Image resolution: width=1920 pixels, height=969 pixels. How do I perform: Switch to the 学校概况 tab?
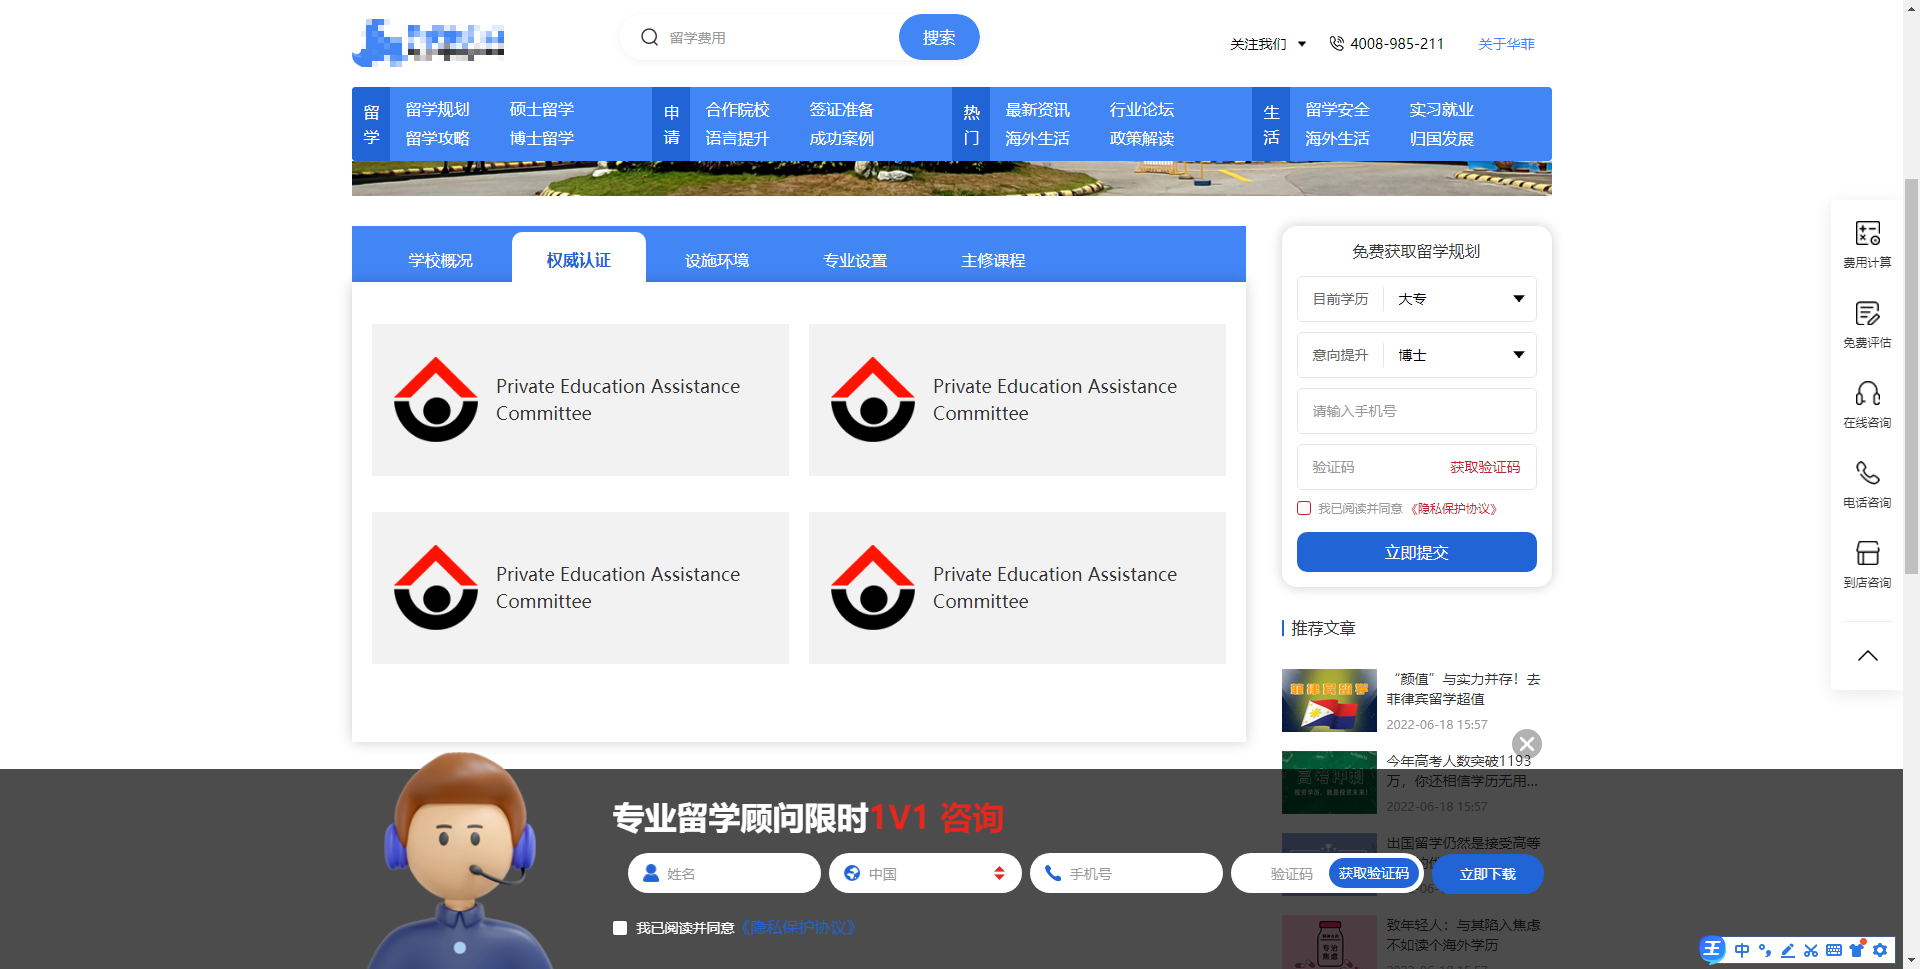[x=440, y=260]
